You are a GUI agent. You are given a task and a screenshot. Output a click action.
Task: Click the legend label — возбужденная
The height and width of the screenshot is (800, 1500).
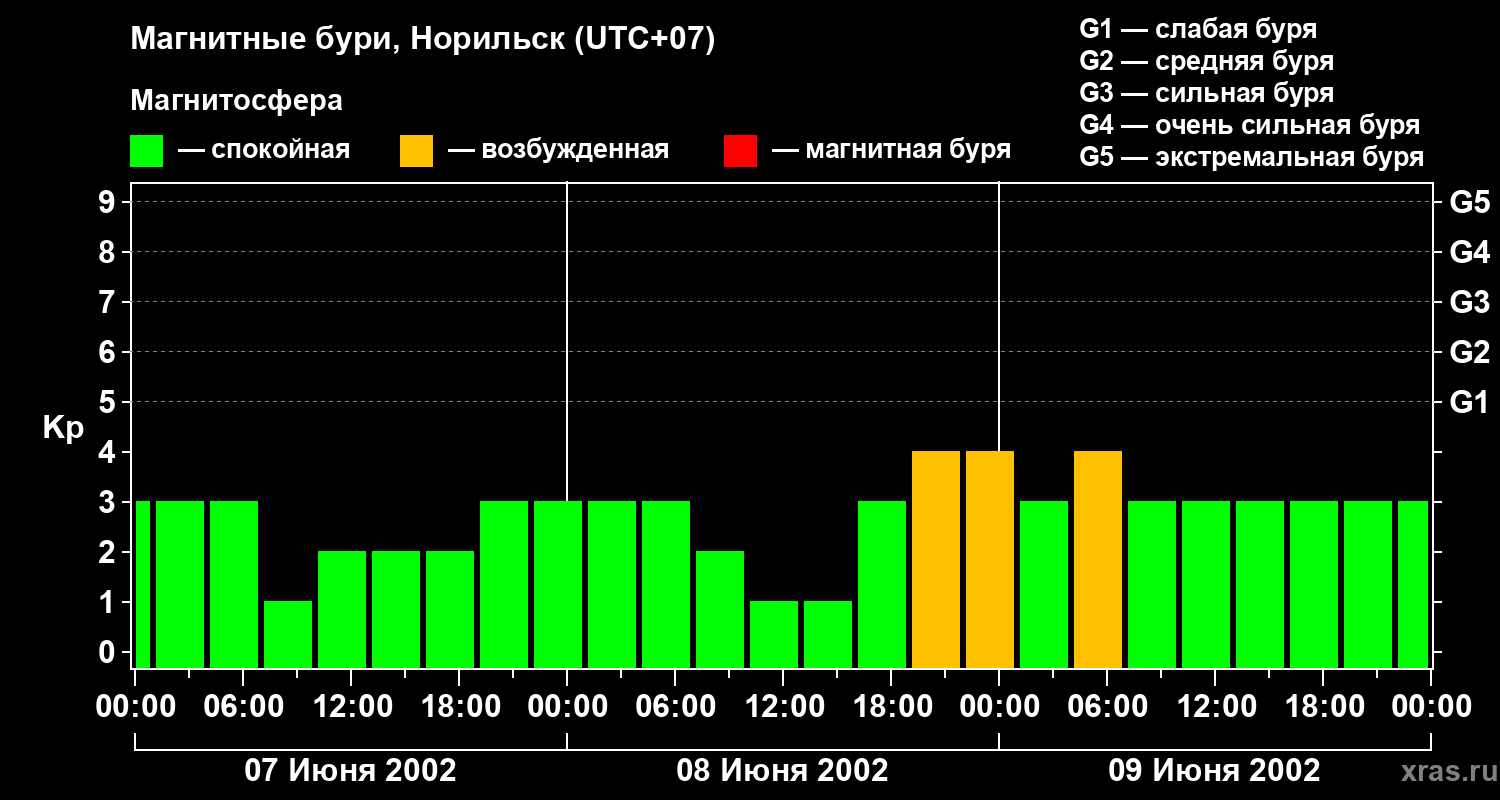558,151
